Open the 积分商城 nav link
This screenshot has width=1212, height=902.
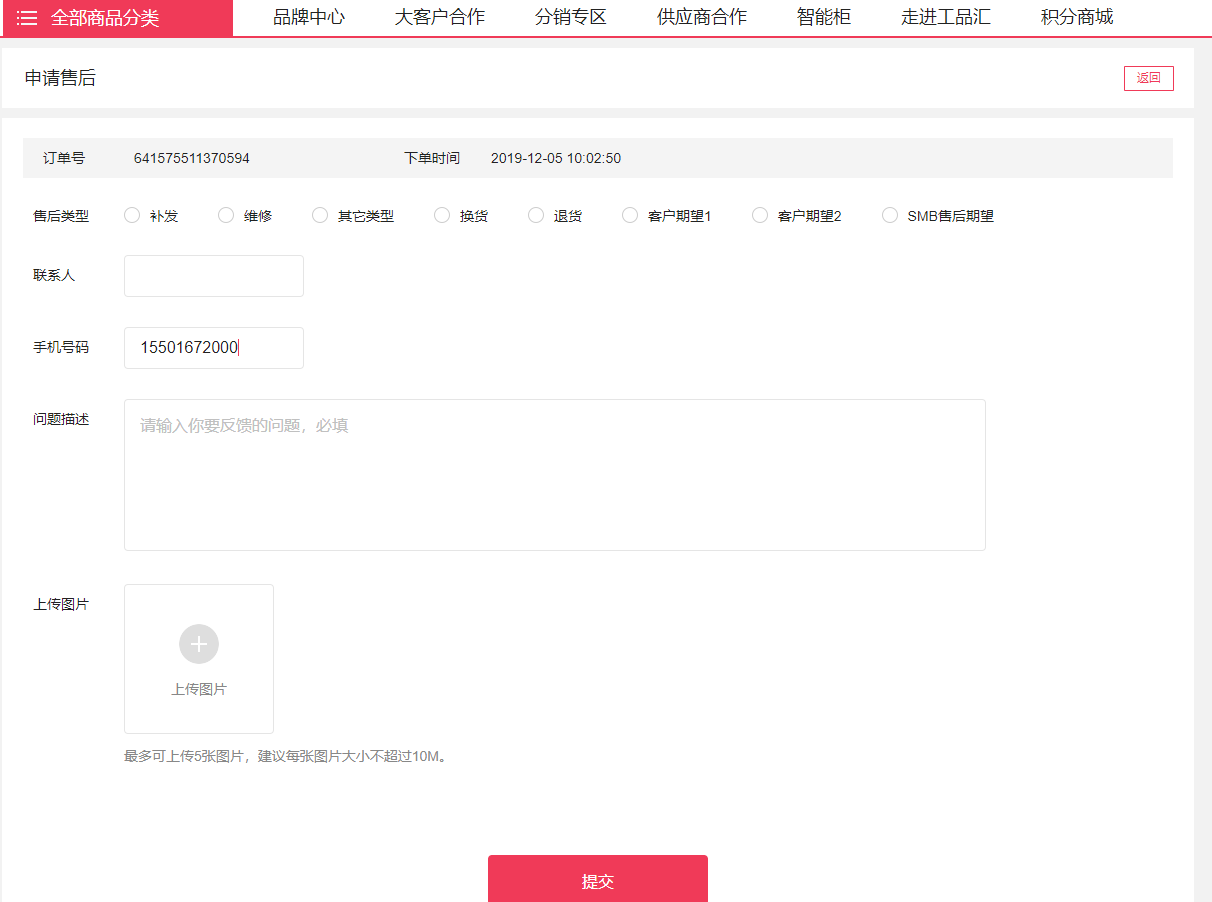pyautogui.click(x=1077, y=17)
